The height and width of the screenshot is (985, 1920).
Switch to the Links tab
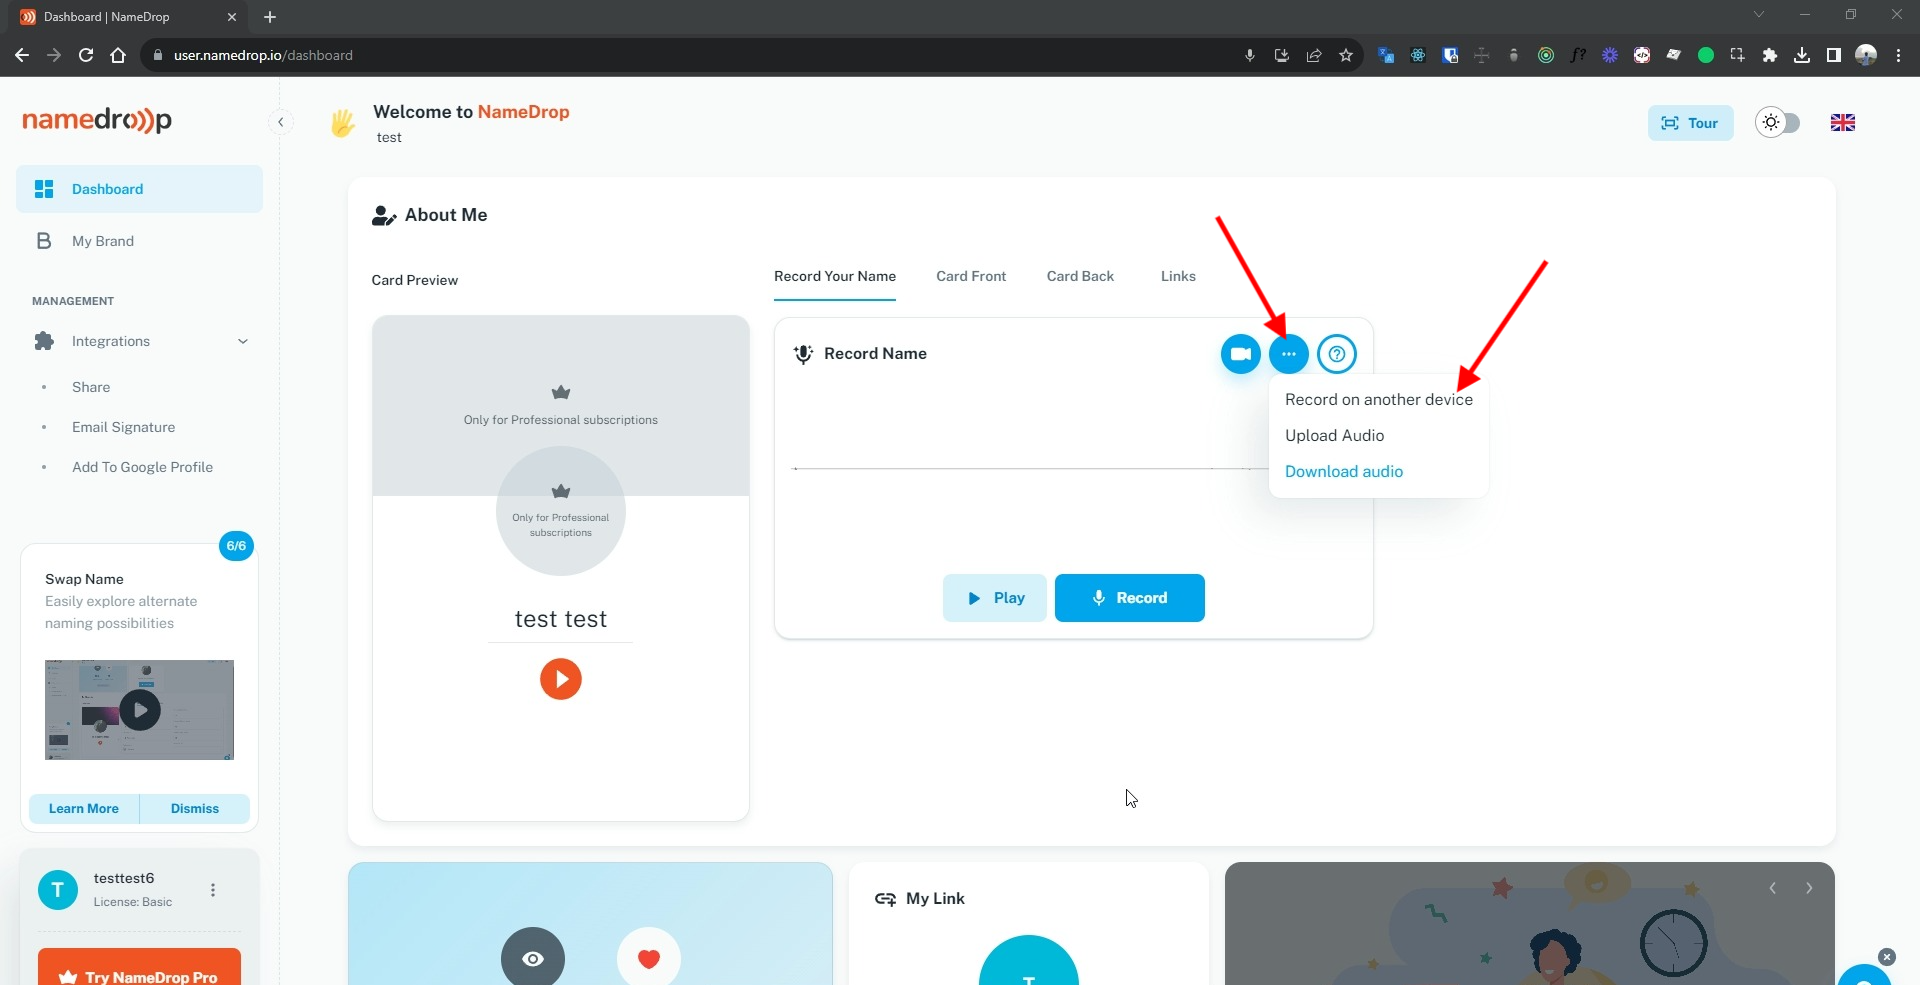[1178, 276]
